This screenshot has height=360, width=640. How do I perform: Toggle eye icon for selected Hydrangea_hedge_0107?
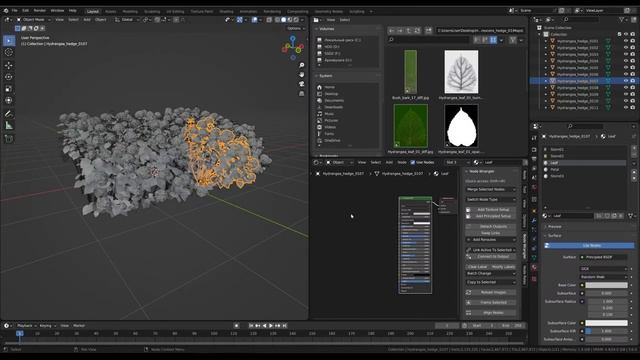626,81
